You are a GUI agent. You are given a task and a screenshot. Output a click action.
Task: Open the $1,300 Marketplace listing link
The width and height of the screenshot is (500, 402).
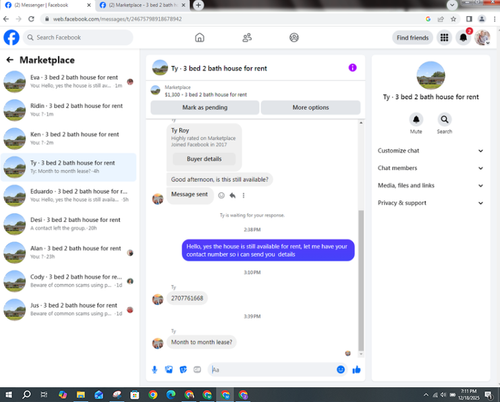coord(206,95)
